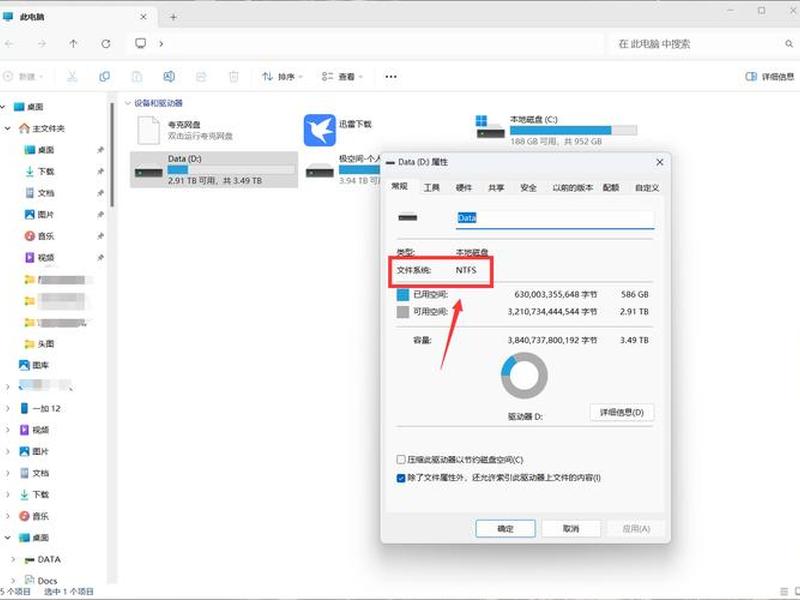The width and height of the screenshot is (800, 600).
Task: Switch to the 自定义 tab
Action: 647,188
